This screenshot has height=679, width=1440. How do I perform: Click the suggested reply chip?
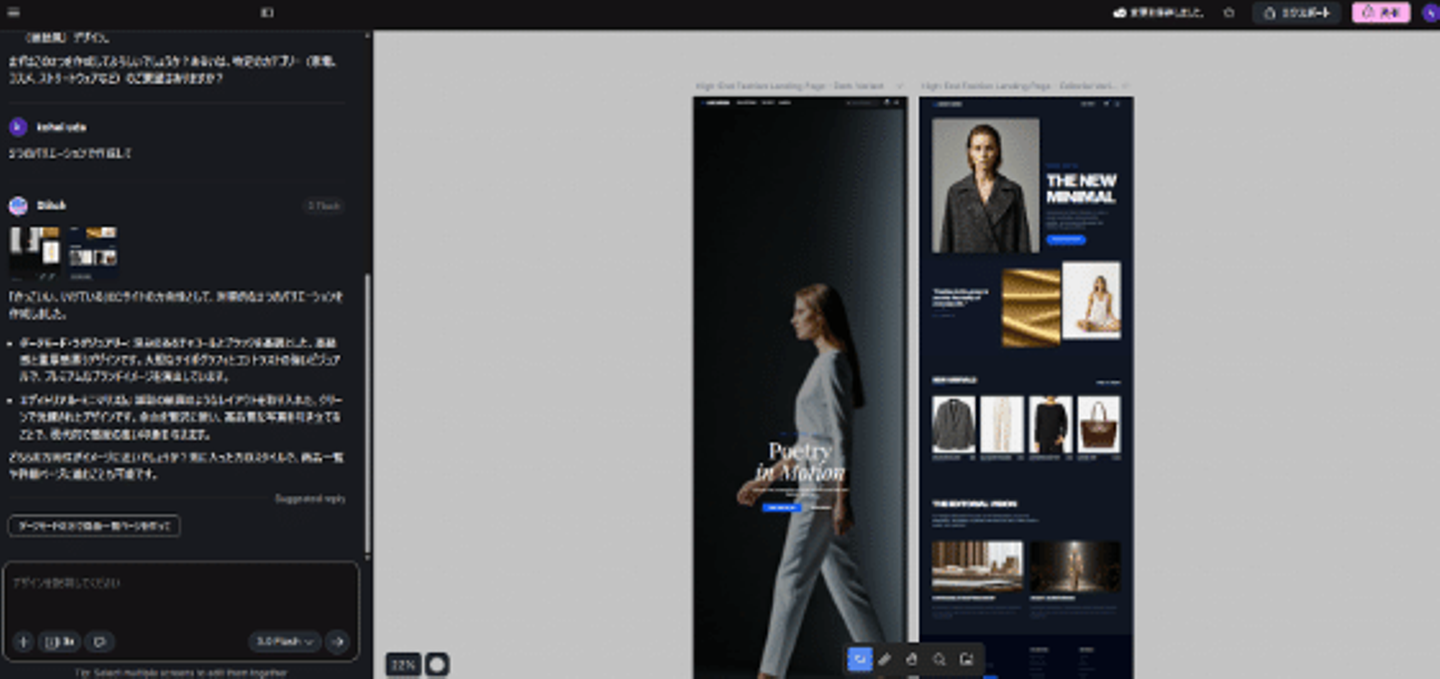click(94, 525)
